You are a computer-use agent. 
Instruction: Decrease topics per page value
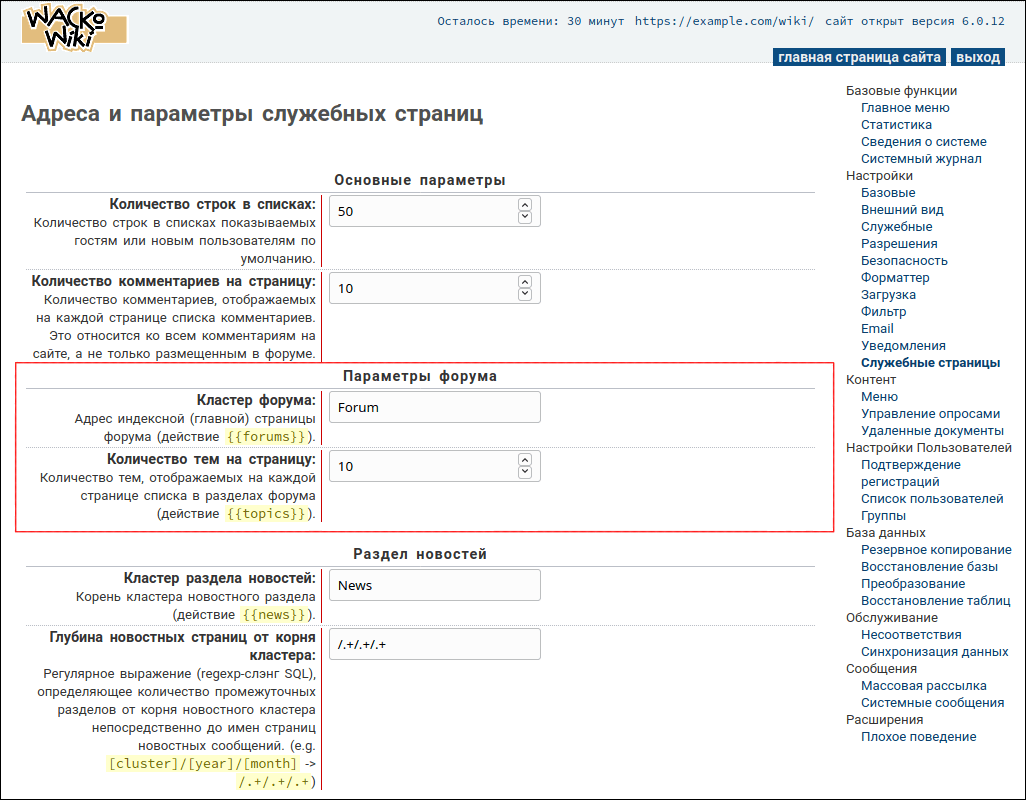point(525,472)
